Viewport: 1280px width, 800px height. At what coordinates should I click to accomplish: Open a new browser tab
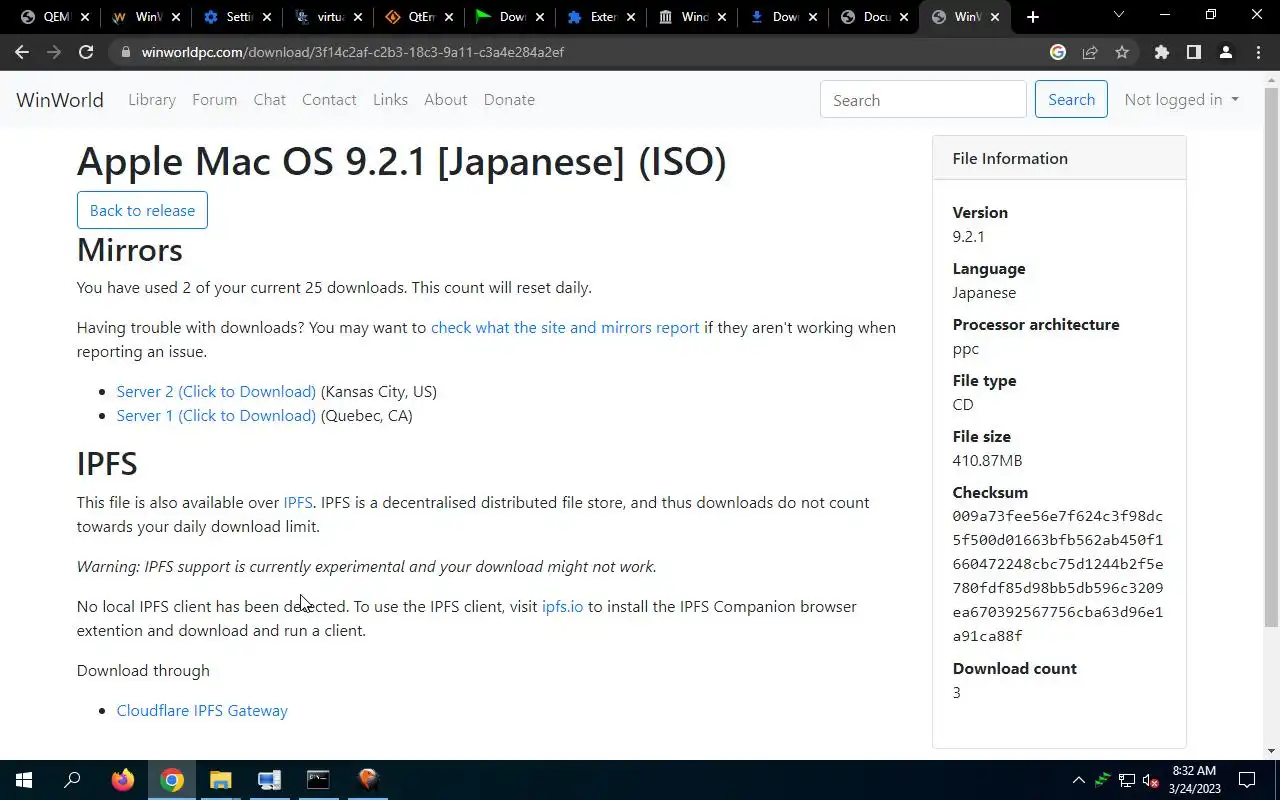click(x=1033, y=17)
